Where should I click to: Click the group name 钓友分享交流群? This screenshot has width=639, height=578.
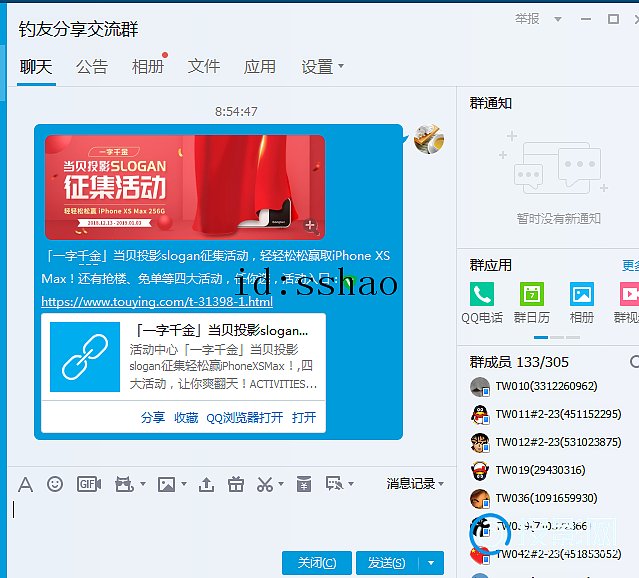pyautogui.click(x=78, y=29)
